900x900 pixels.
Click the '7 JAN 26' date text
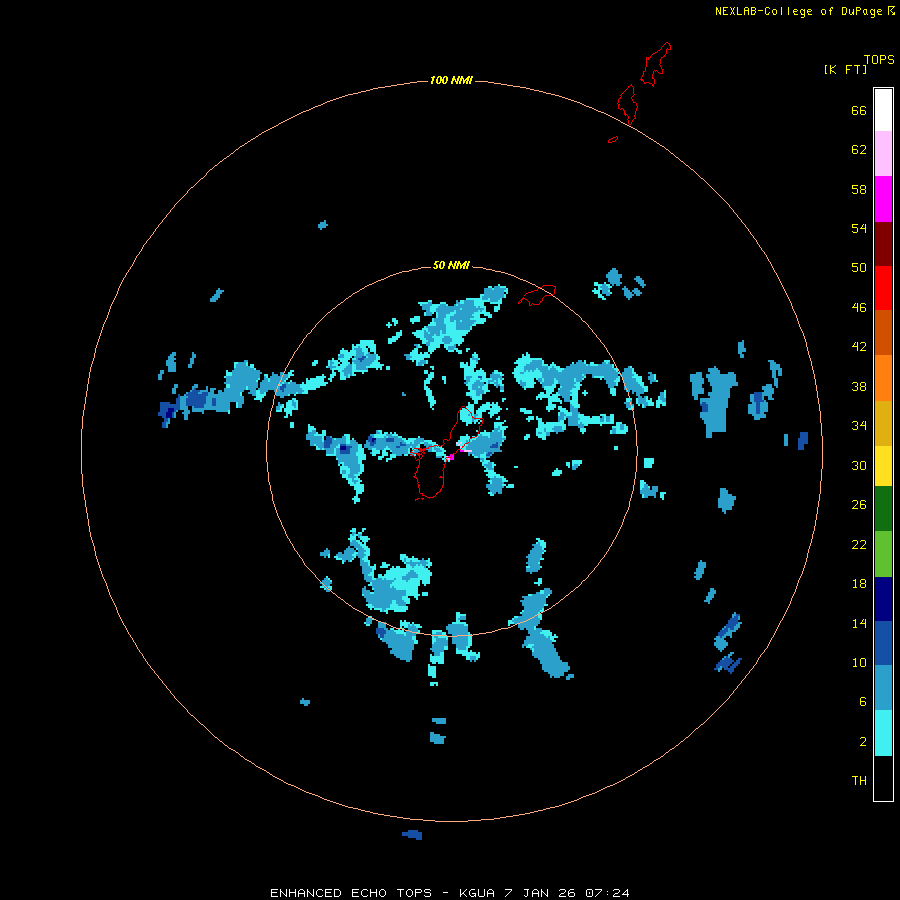(541, 893)
